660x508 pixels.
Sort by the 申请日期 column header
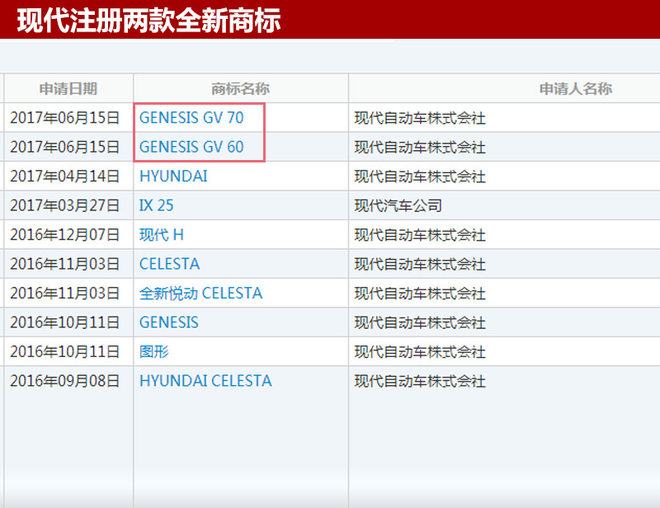(x=68, y=89)
